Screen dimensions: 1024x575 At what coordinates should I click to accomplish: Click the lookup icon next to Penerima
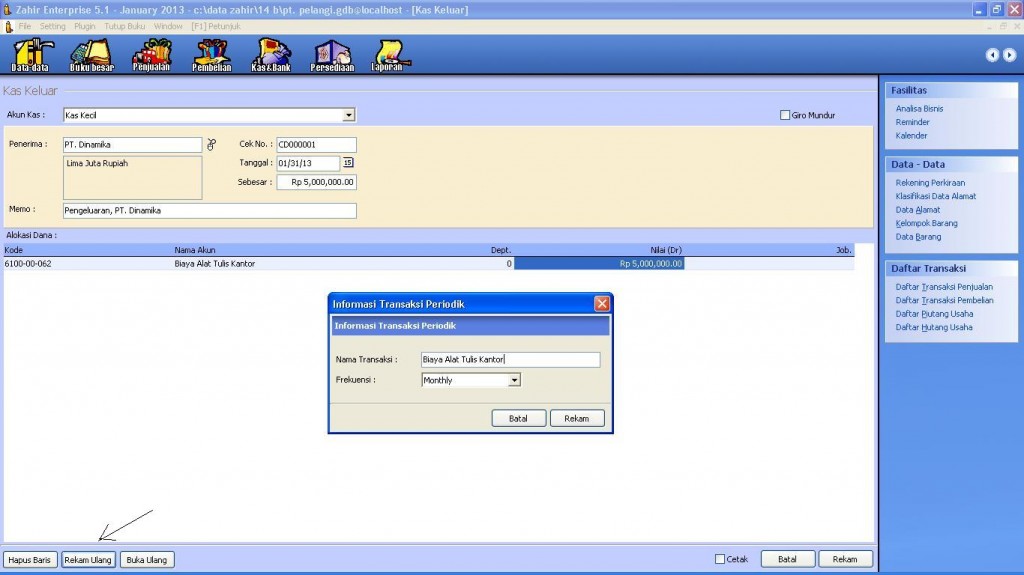[x=211, y=144]
